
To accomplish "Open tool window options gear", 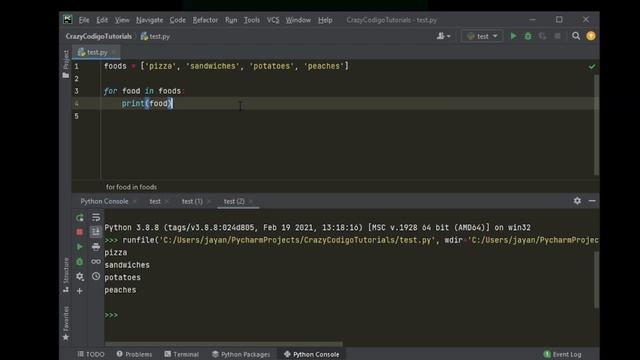I will point(577,201).
